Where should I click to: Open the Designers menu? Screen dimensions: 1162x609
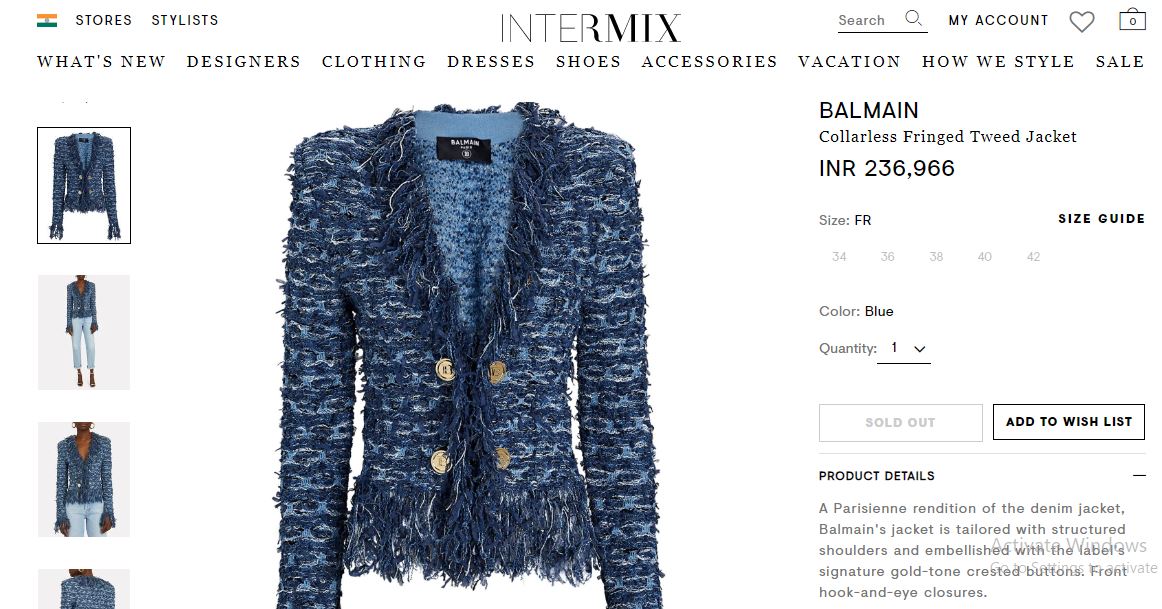click(x=244, y=61)
